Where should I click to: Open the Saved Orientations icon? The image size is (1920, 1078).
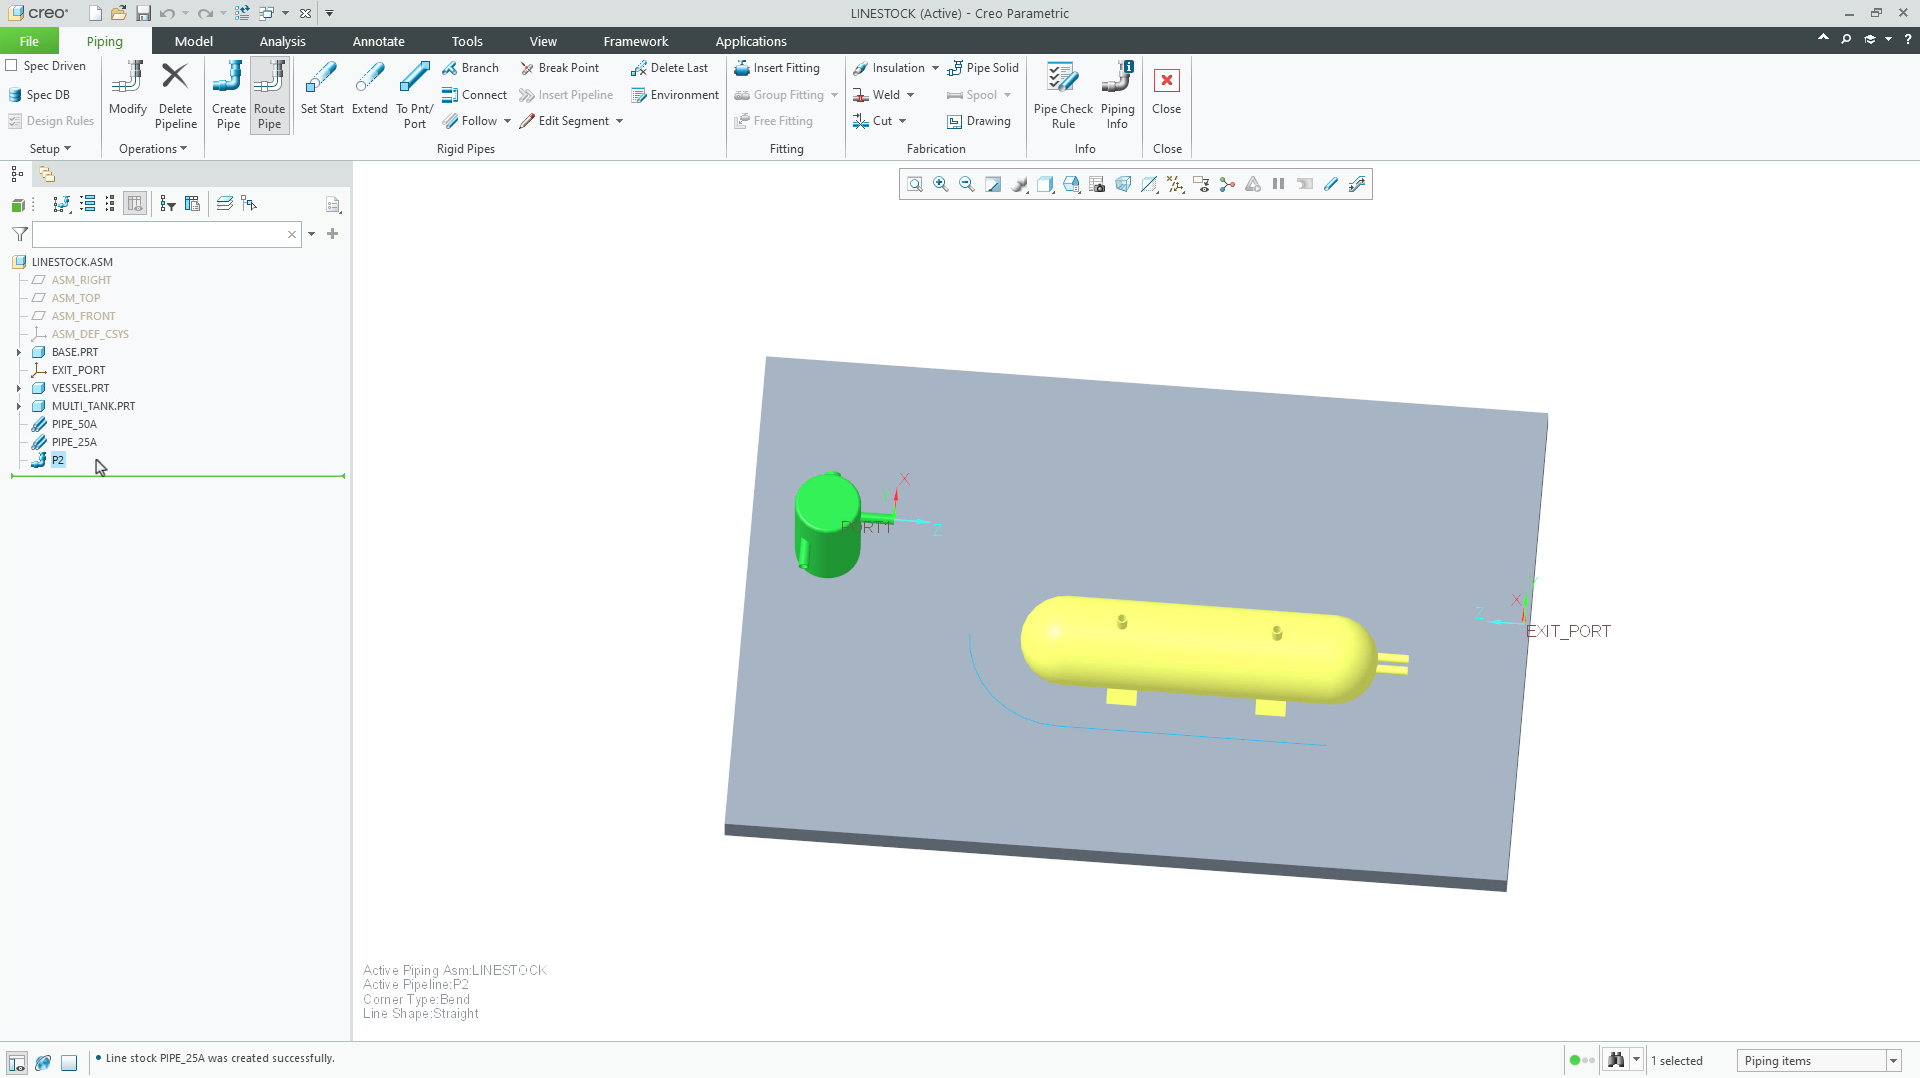point(1071,184)
